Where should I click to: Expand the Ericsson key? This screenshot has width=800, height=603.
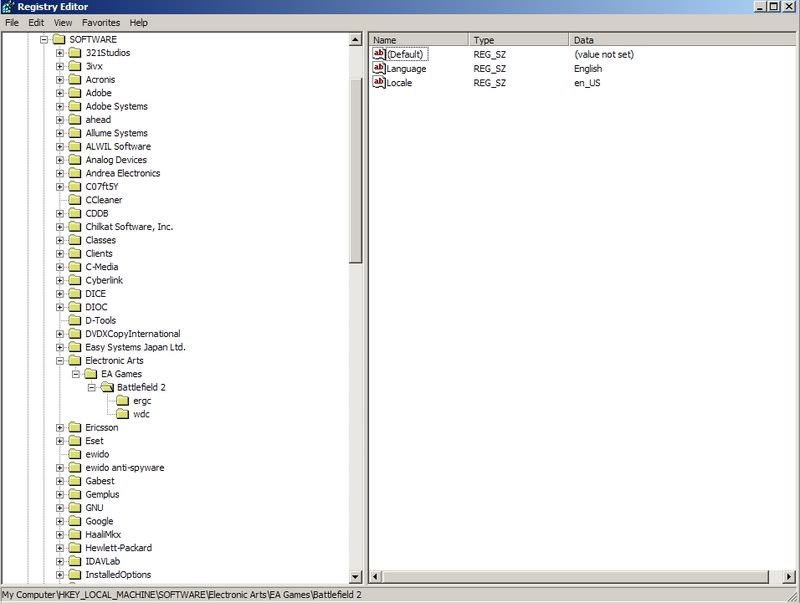[60, 428]
